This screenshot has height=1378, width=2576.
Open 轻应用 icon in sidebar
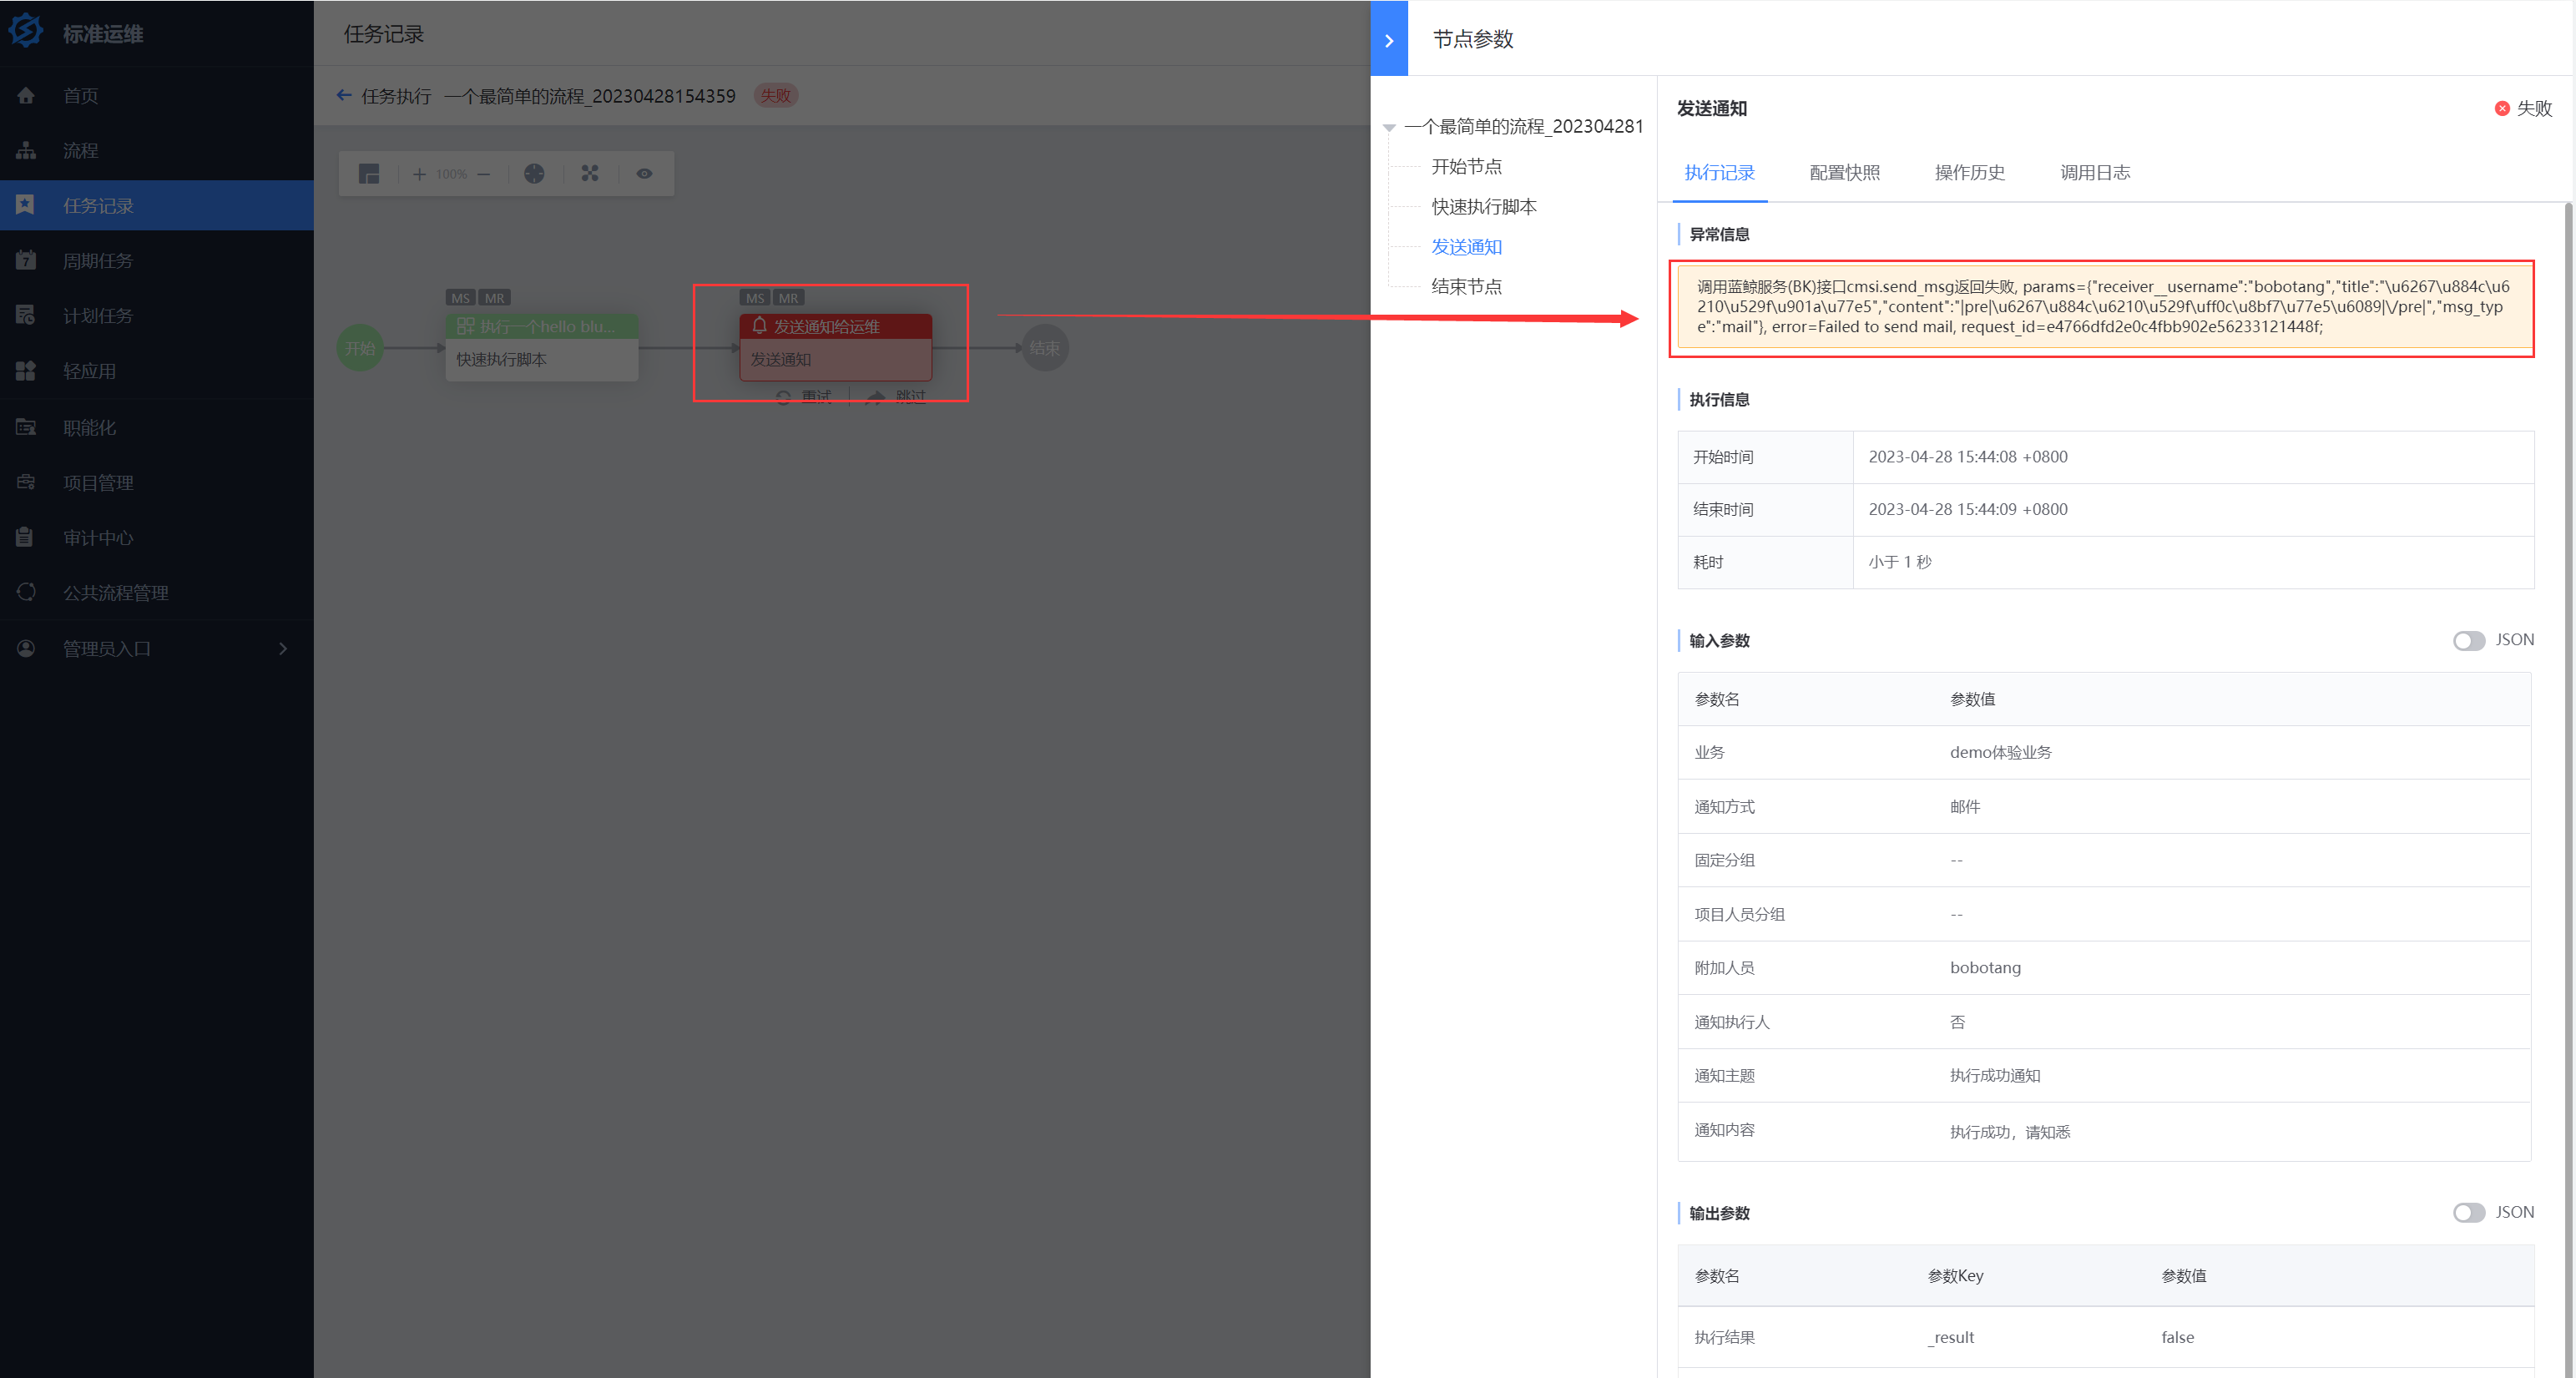(26, 371)
